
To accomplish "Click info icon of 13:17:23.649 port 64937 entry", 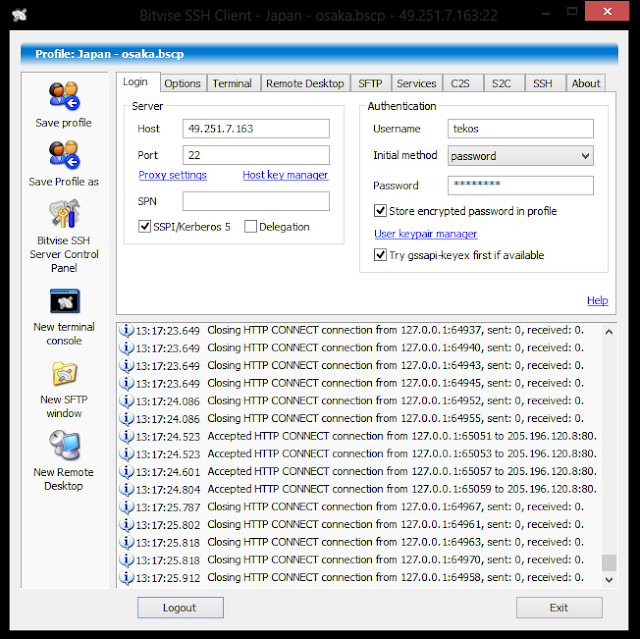I will (x=127, y=330).
